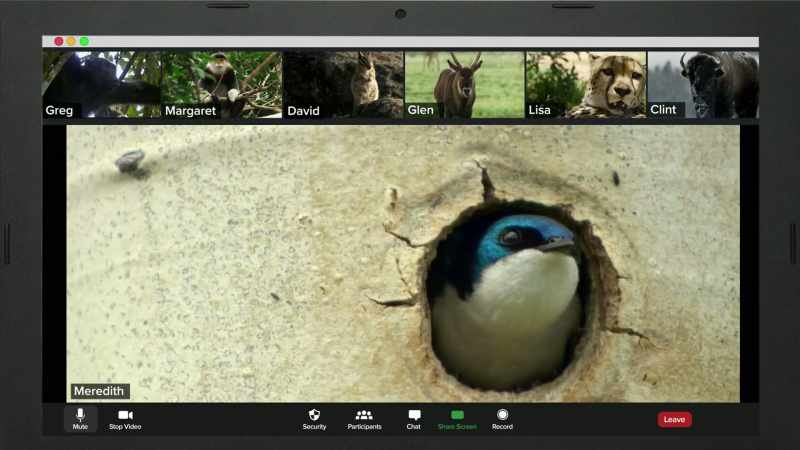
Task: Start recording with the Record icon
Action: pos(503,419)
